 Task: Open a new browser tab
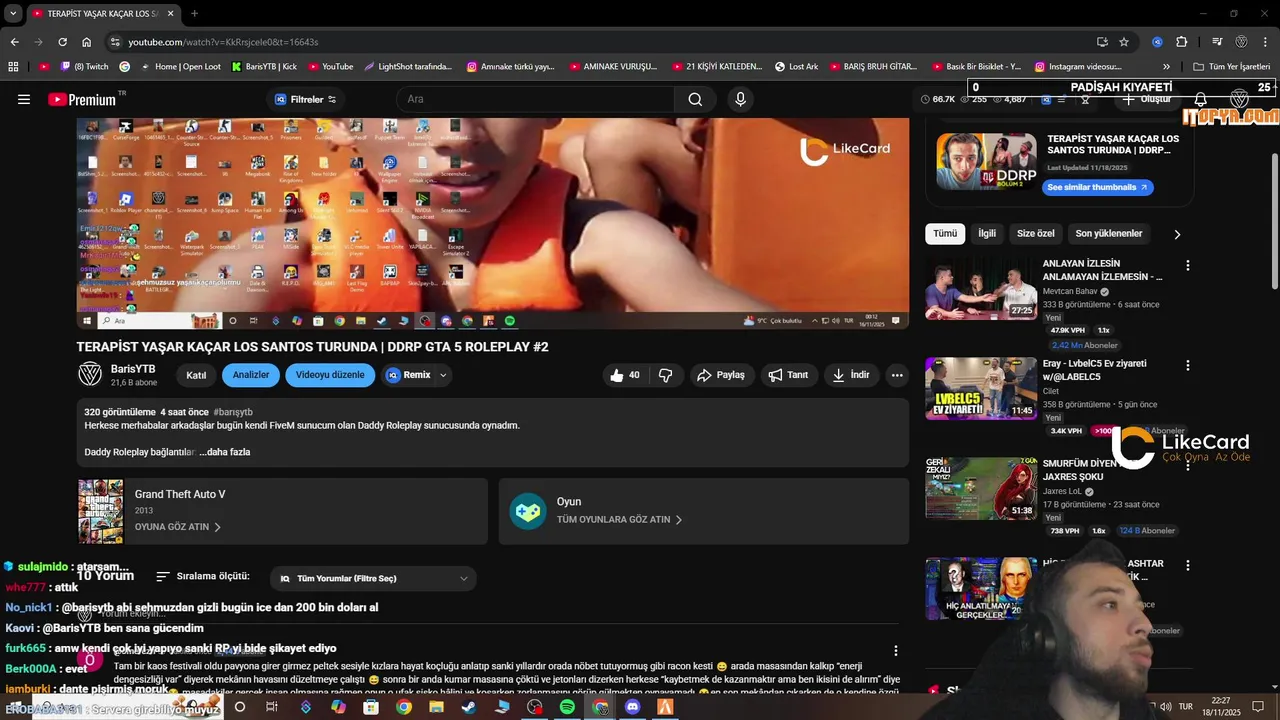(194, 14)
